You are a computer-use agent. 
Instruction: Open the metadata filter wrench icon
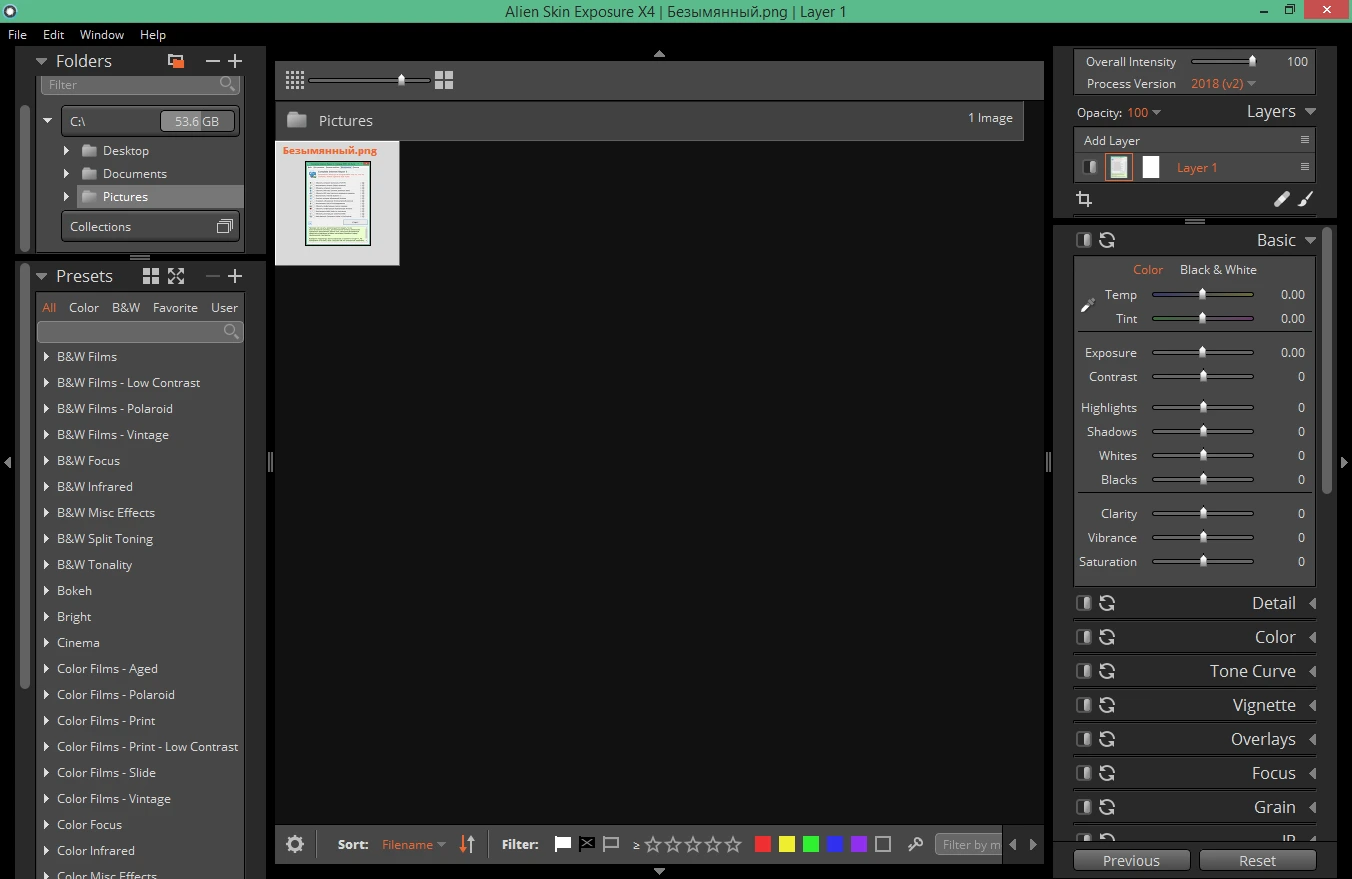pos(915,844)
